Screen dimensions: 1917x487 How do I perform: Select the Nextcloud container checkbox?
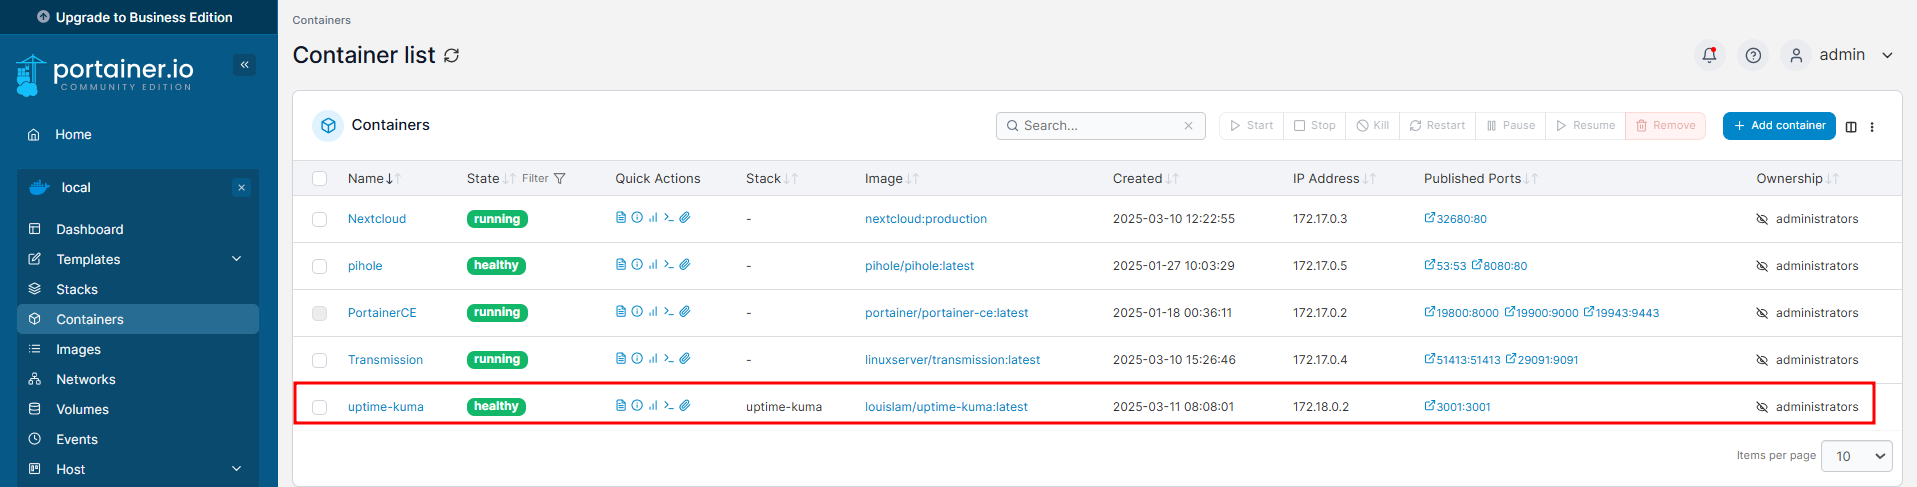tap(320, 219)
